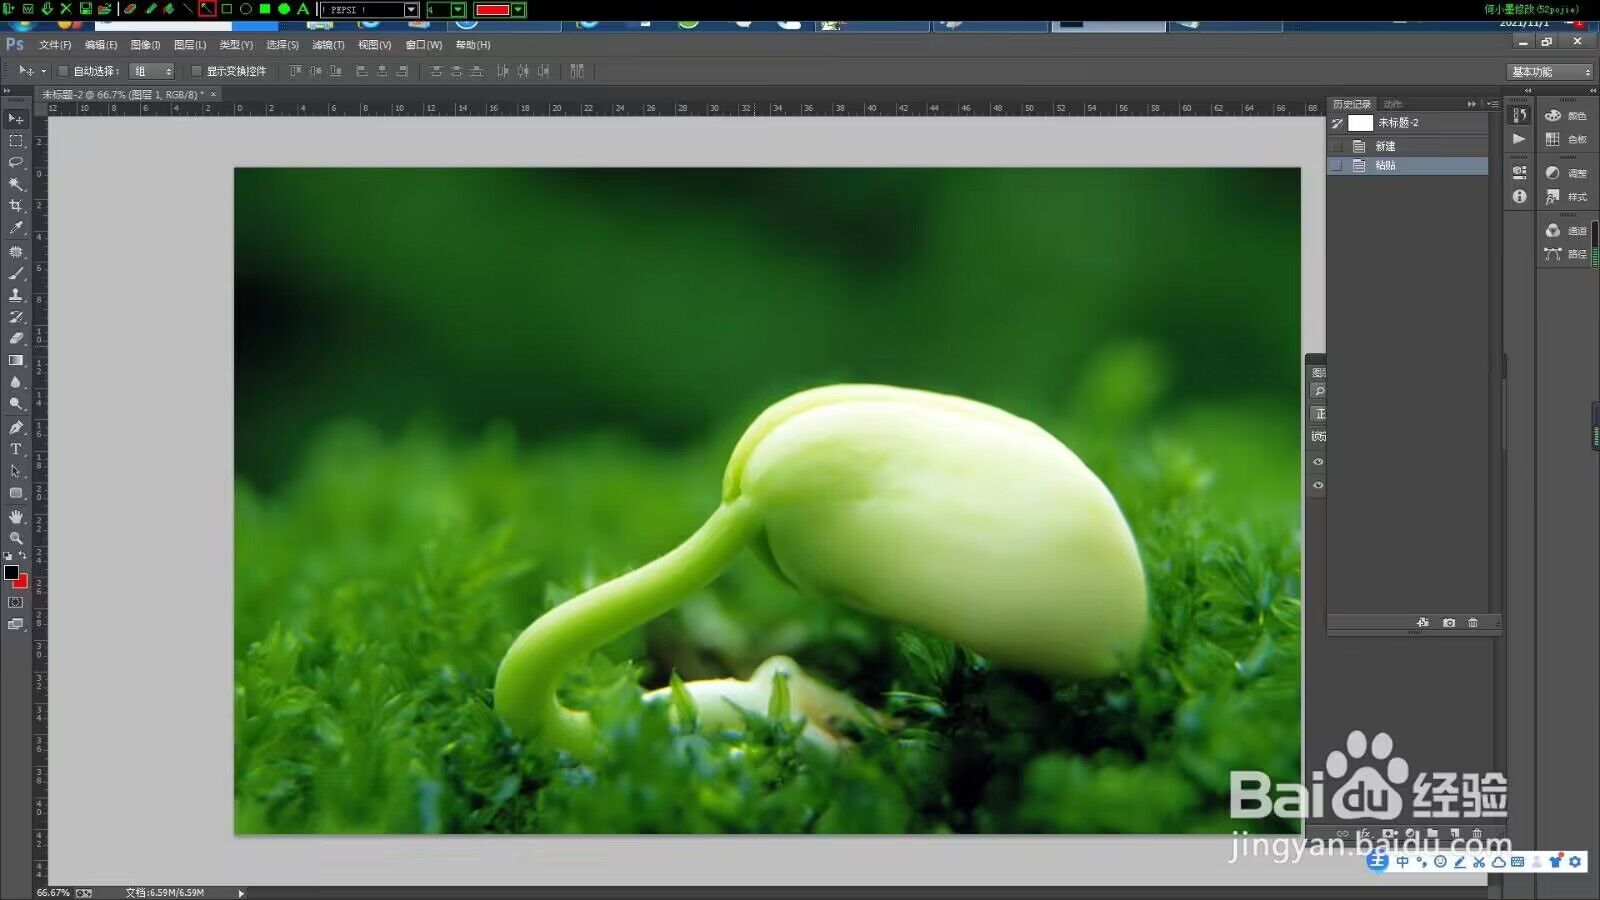Viewport: 1600px width, 900px height.
Task: Choose the Horizontal Type tool
Action: (x=16, y=449)
